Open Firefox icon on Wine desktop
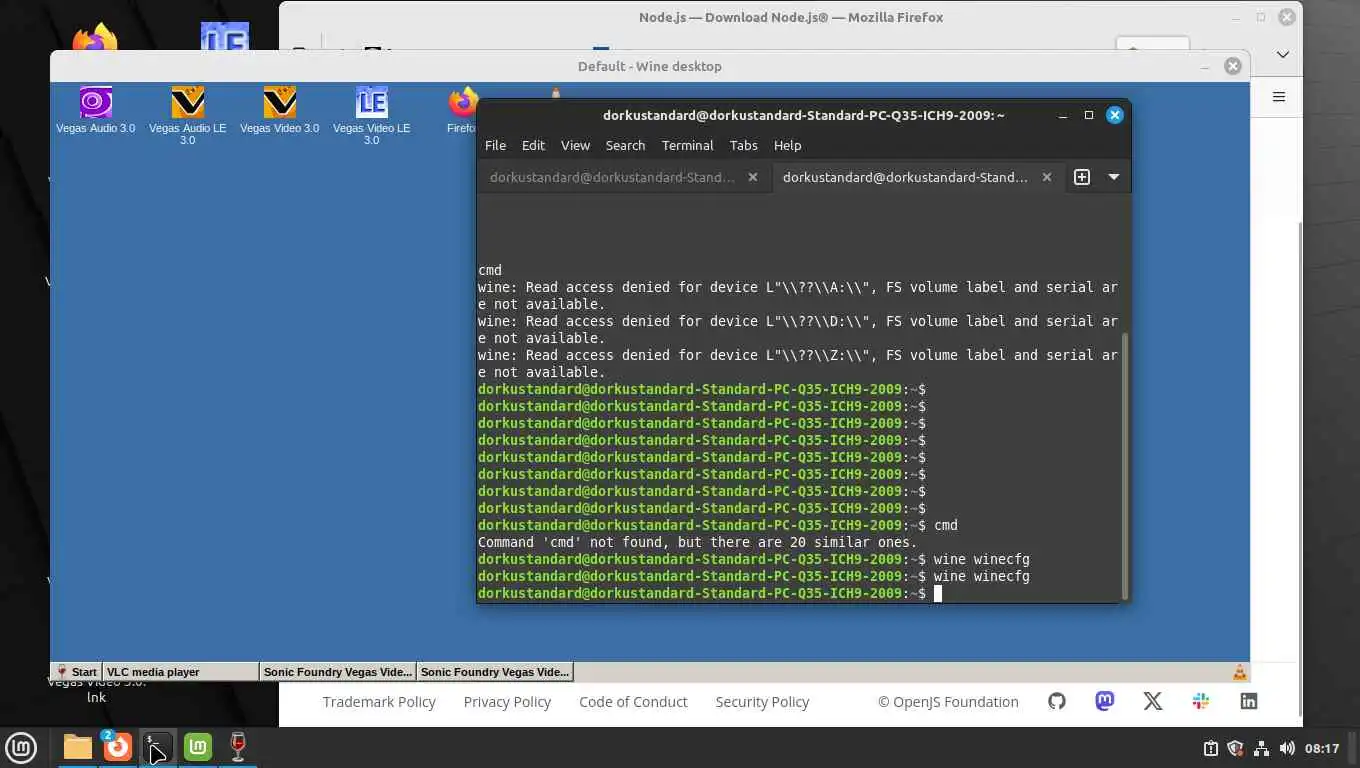This screenshot has height=768, width=1360. (x=462, y=109)
